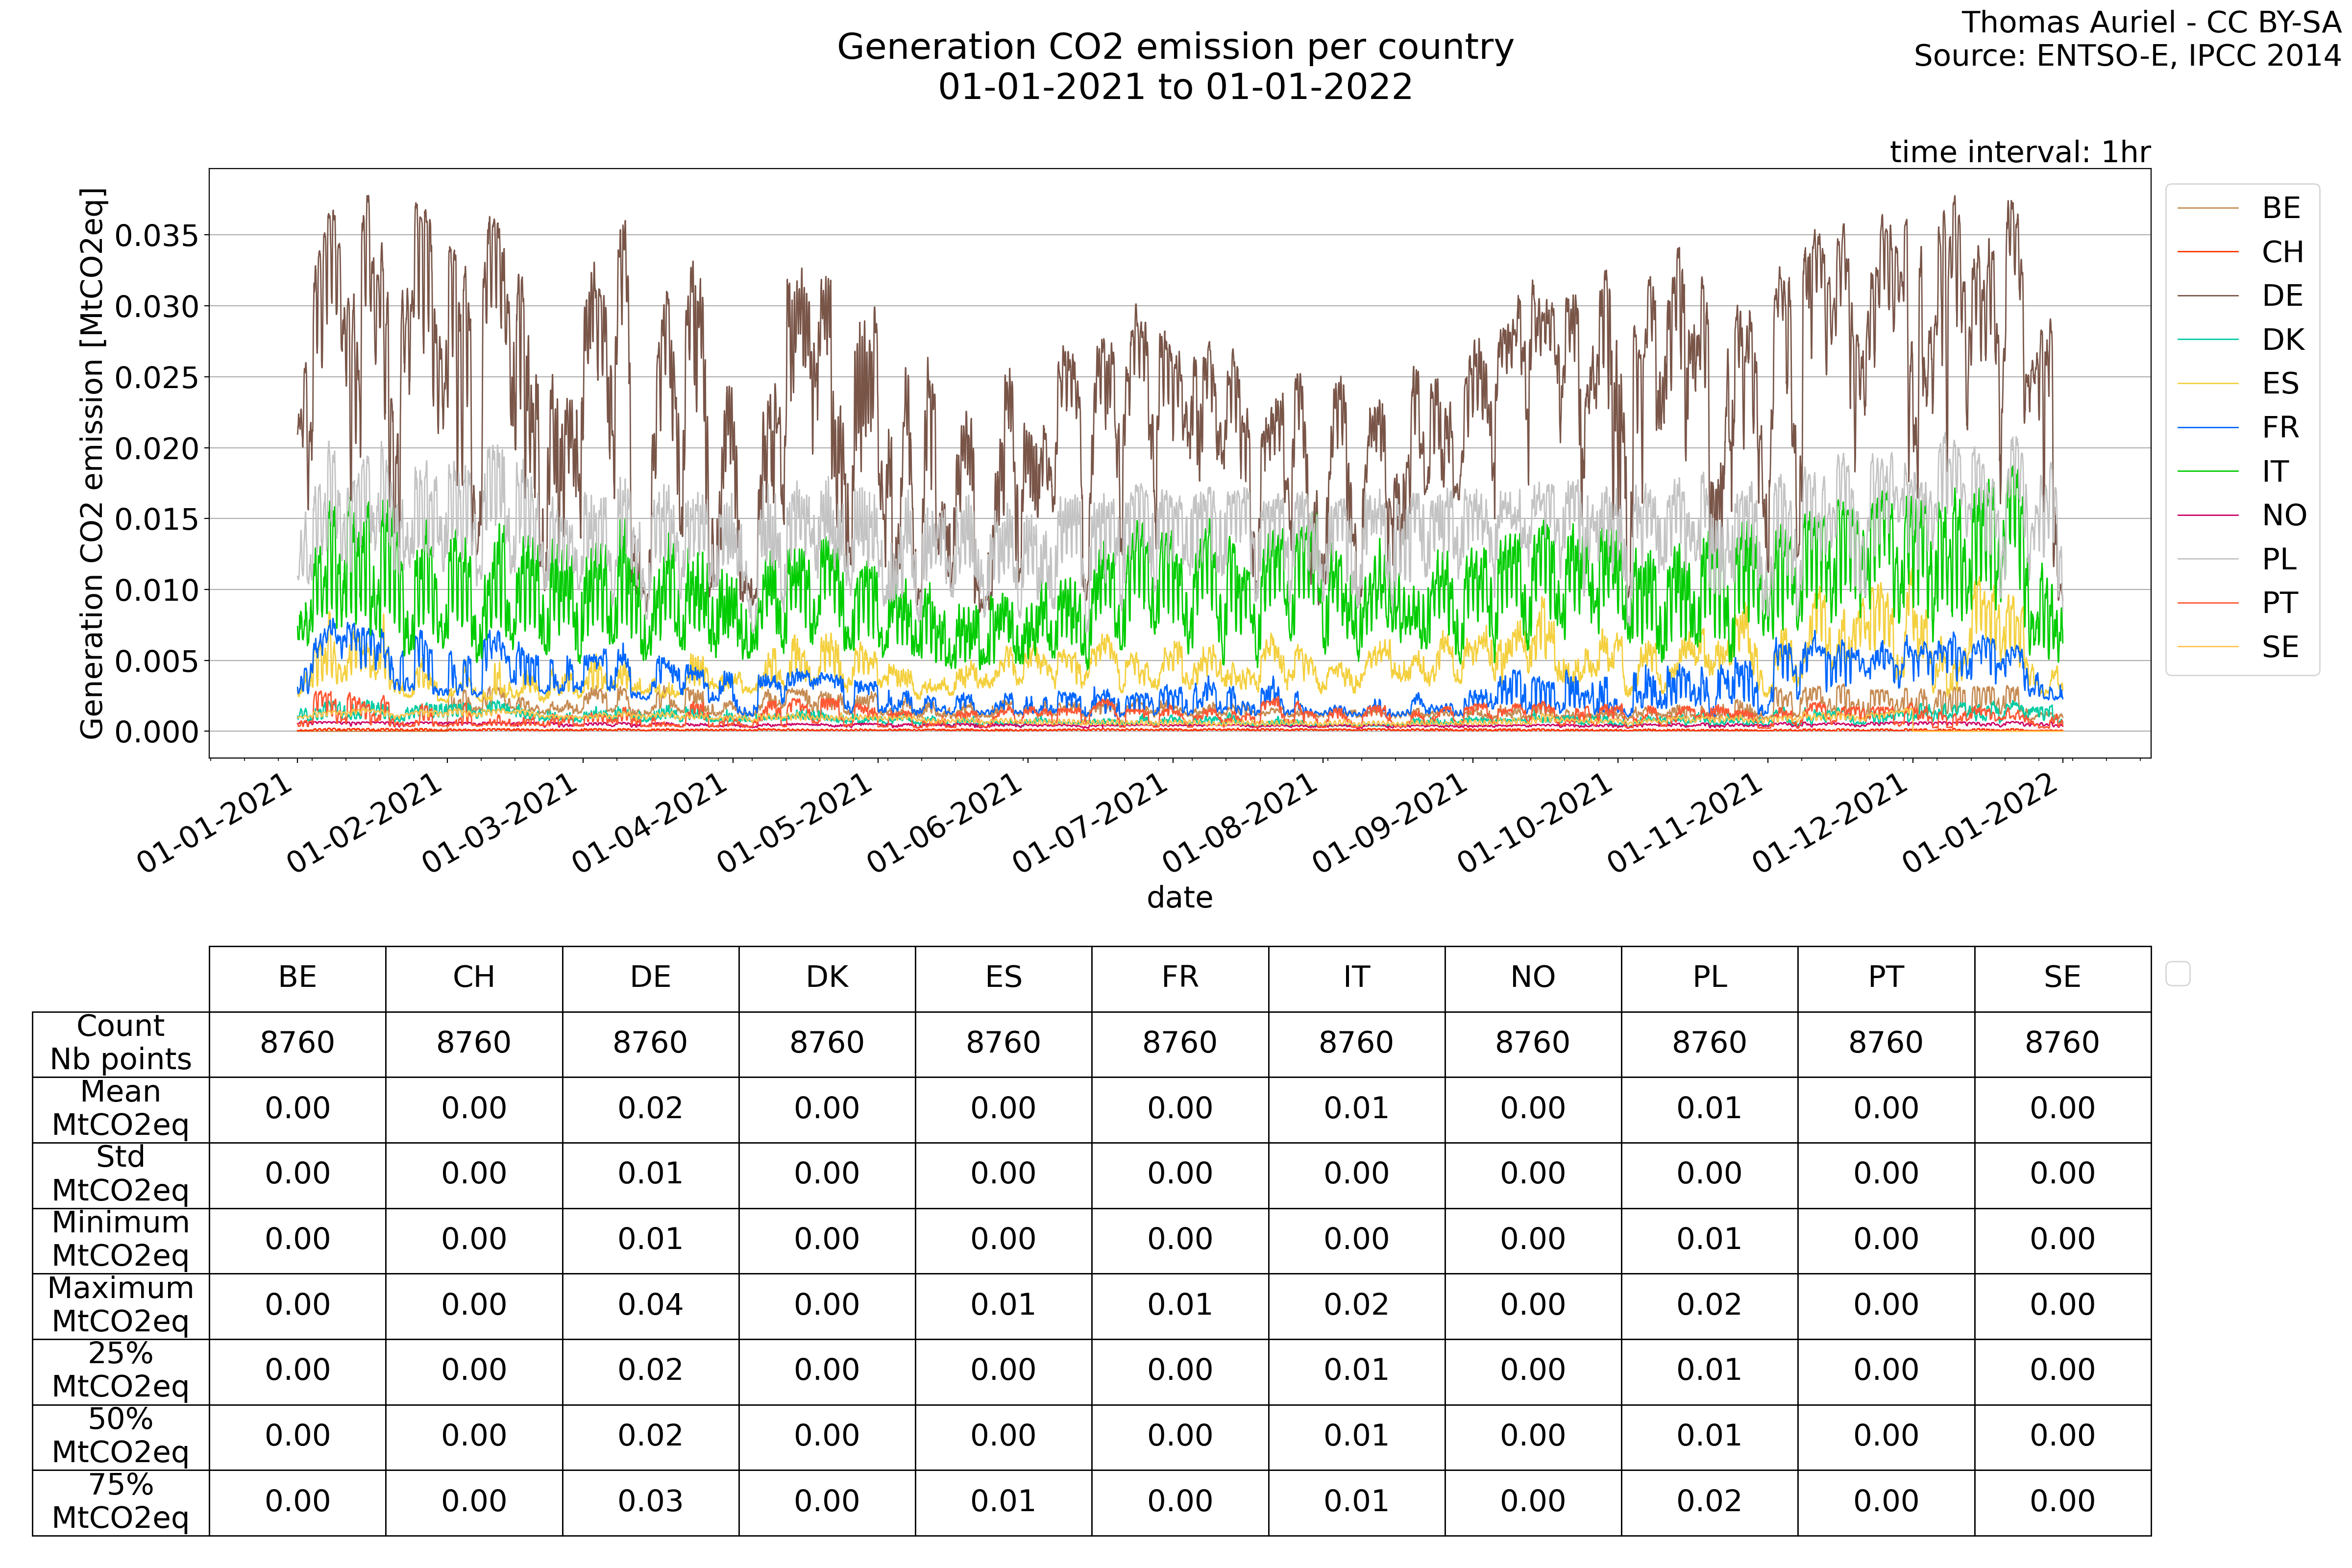The width and height of the screenshot is (2352, 1568).
Task: Click the BE legend entry
Action: 2281,208
